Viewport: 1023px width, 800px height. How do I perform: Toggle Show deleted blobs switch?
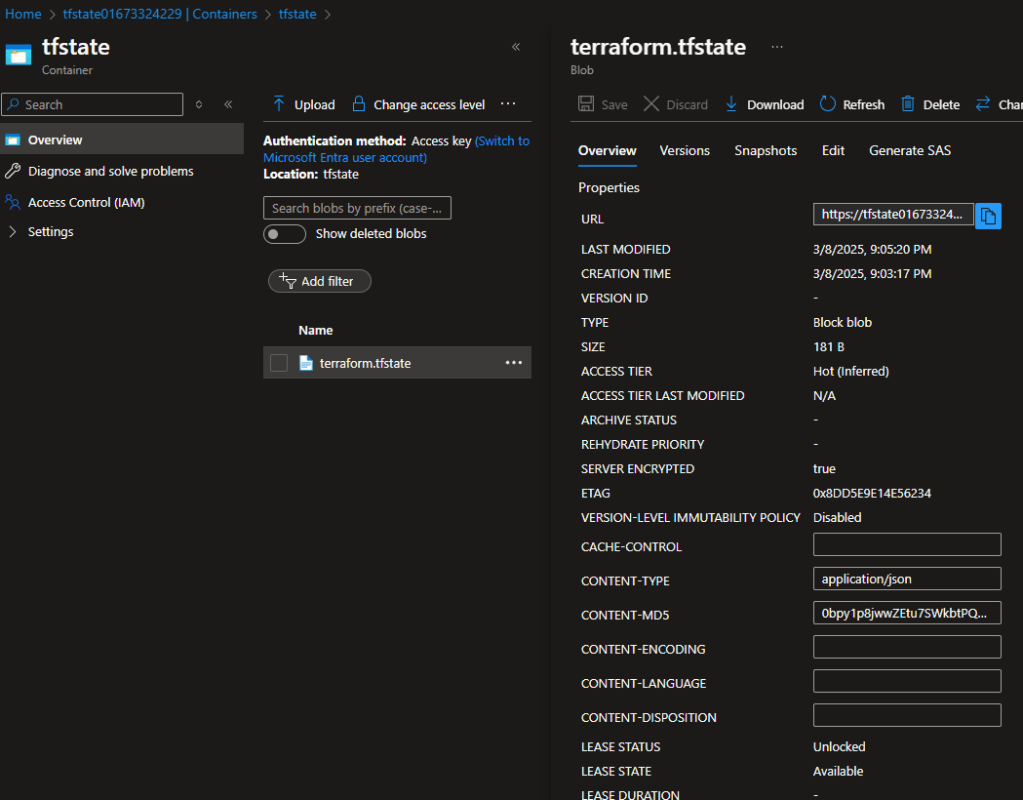tap(284, 234)
